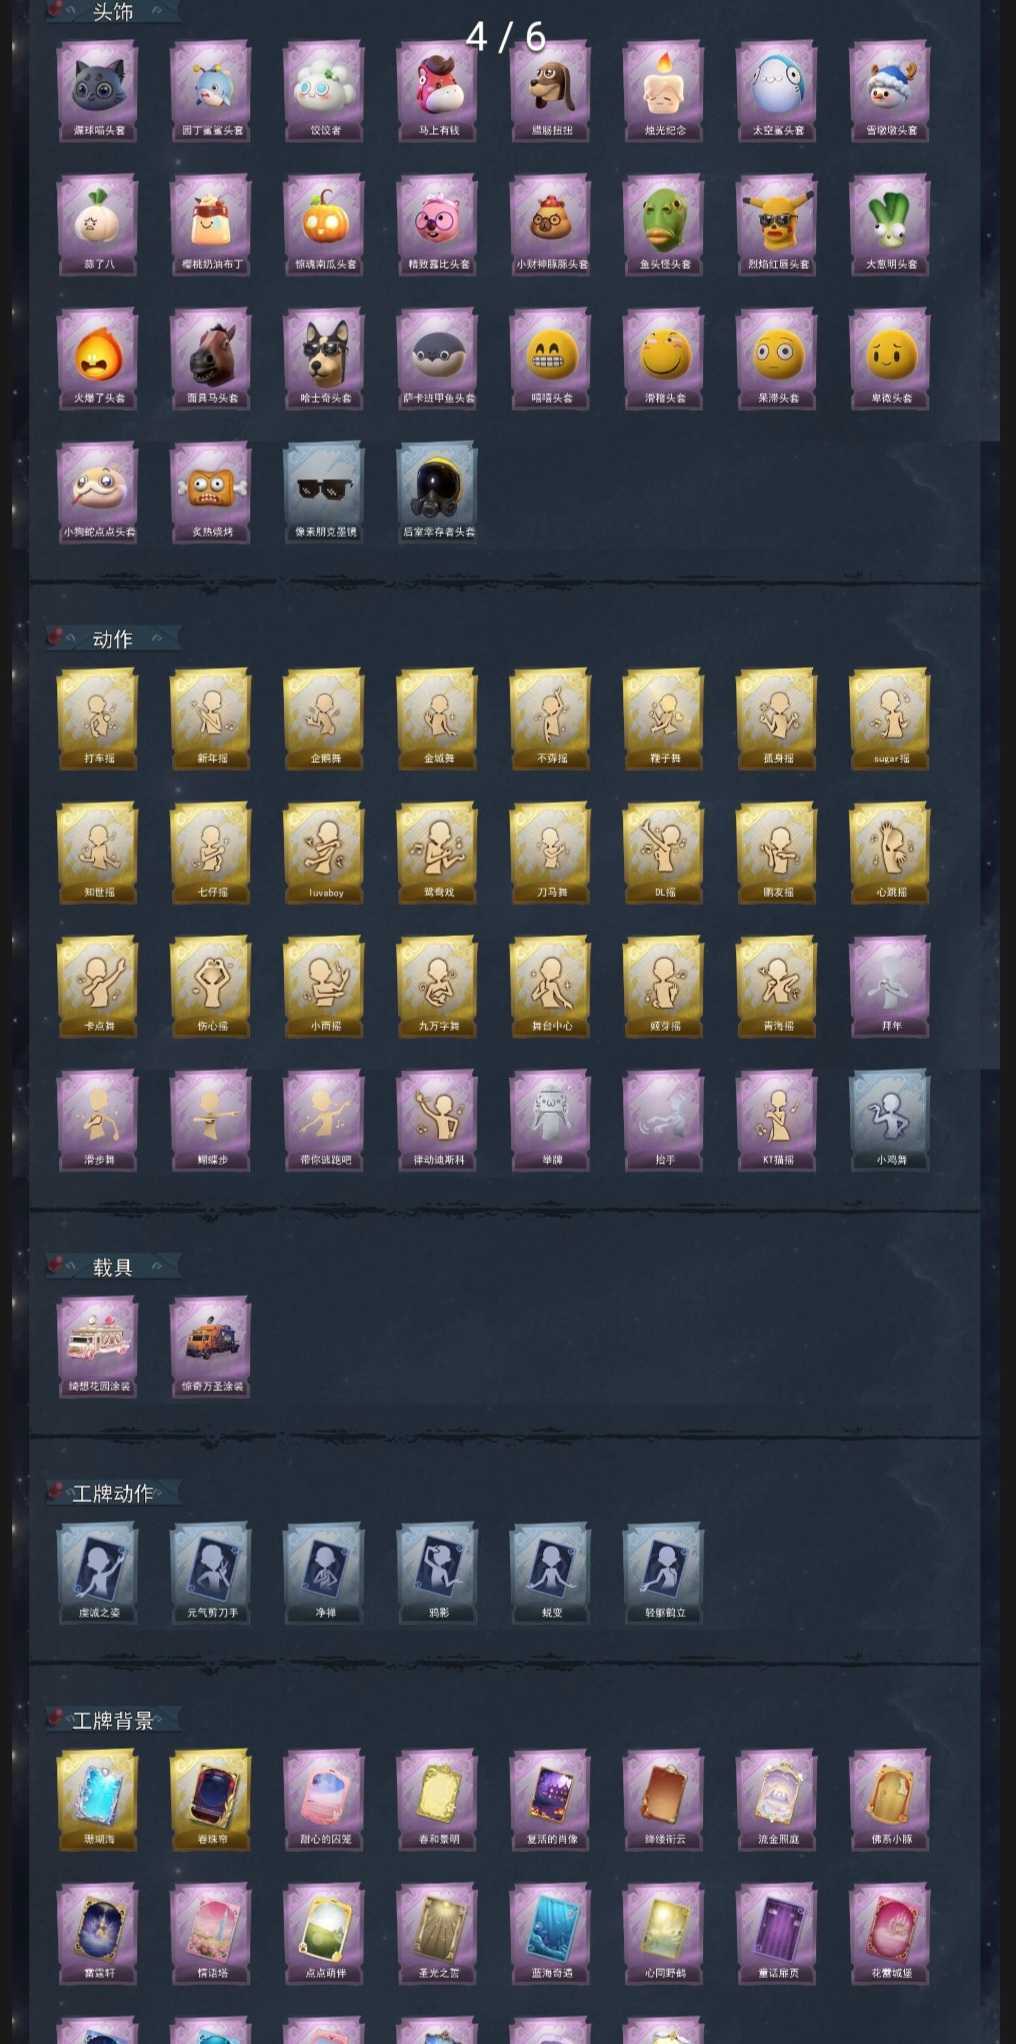The image size is (1016, 2044).
Task: Choose the candle 烛光纪念 headgear
Action: point(664,89)
